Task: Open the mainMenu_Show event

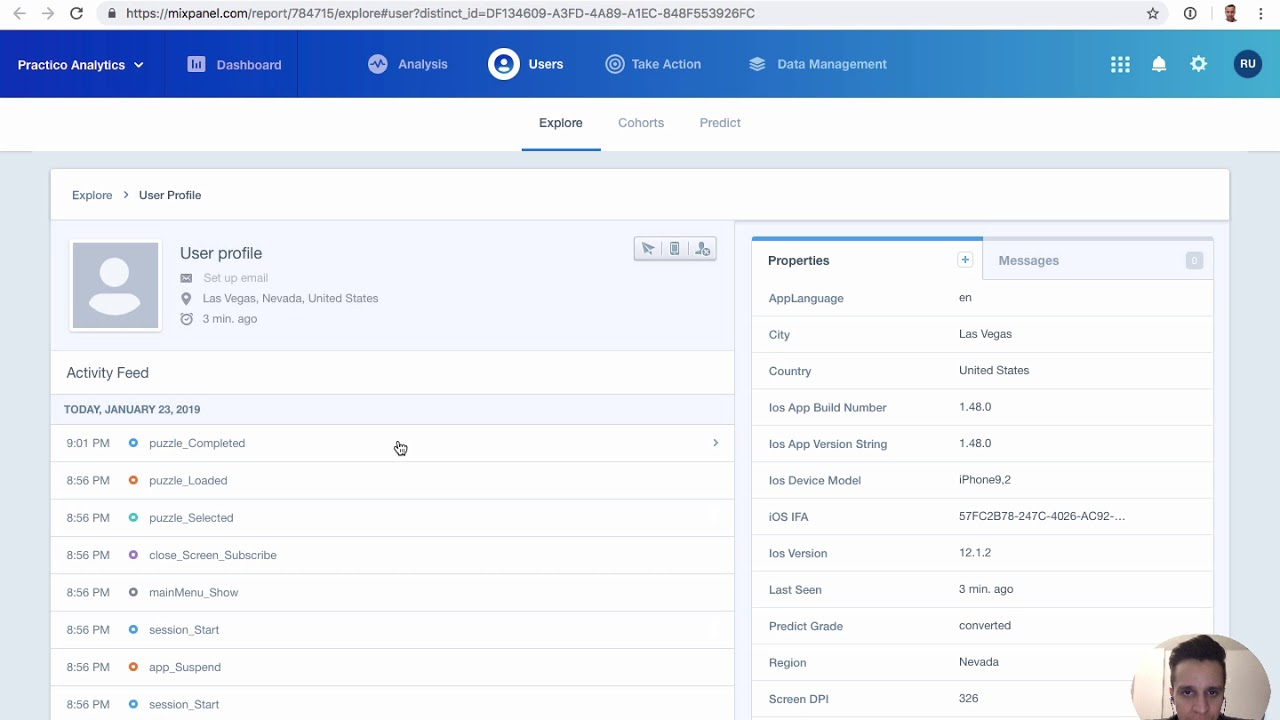Action: [392, 592]
